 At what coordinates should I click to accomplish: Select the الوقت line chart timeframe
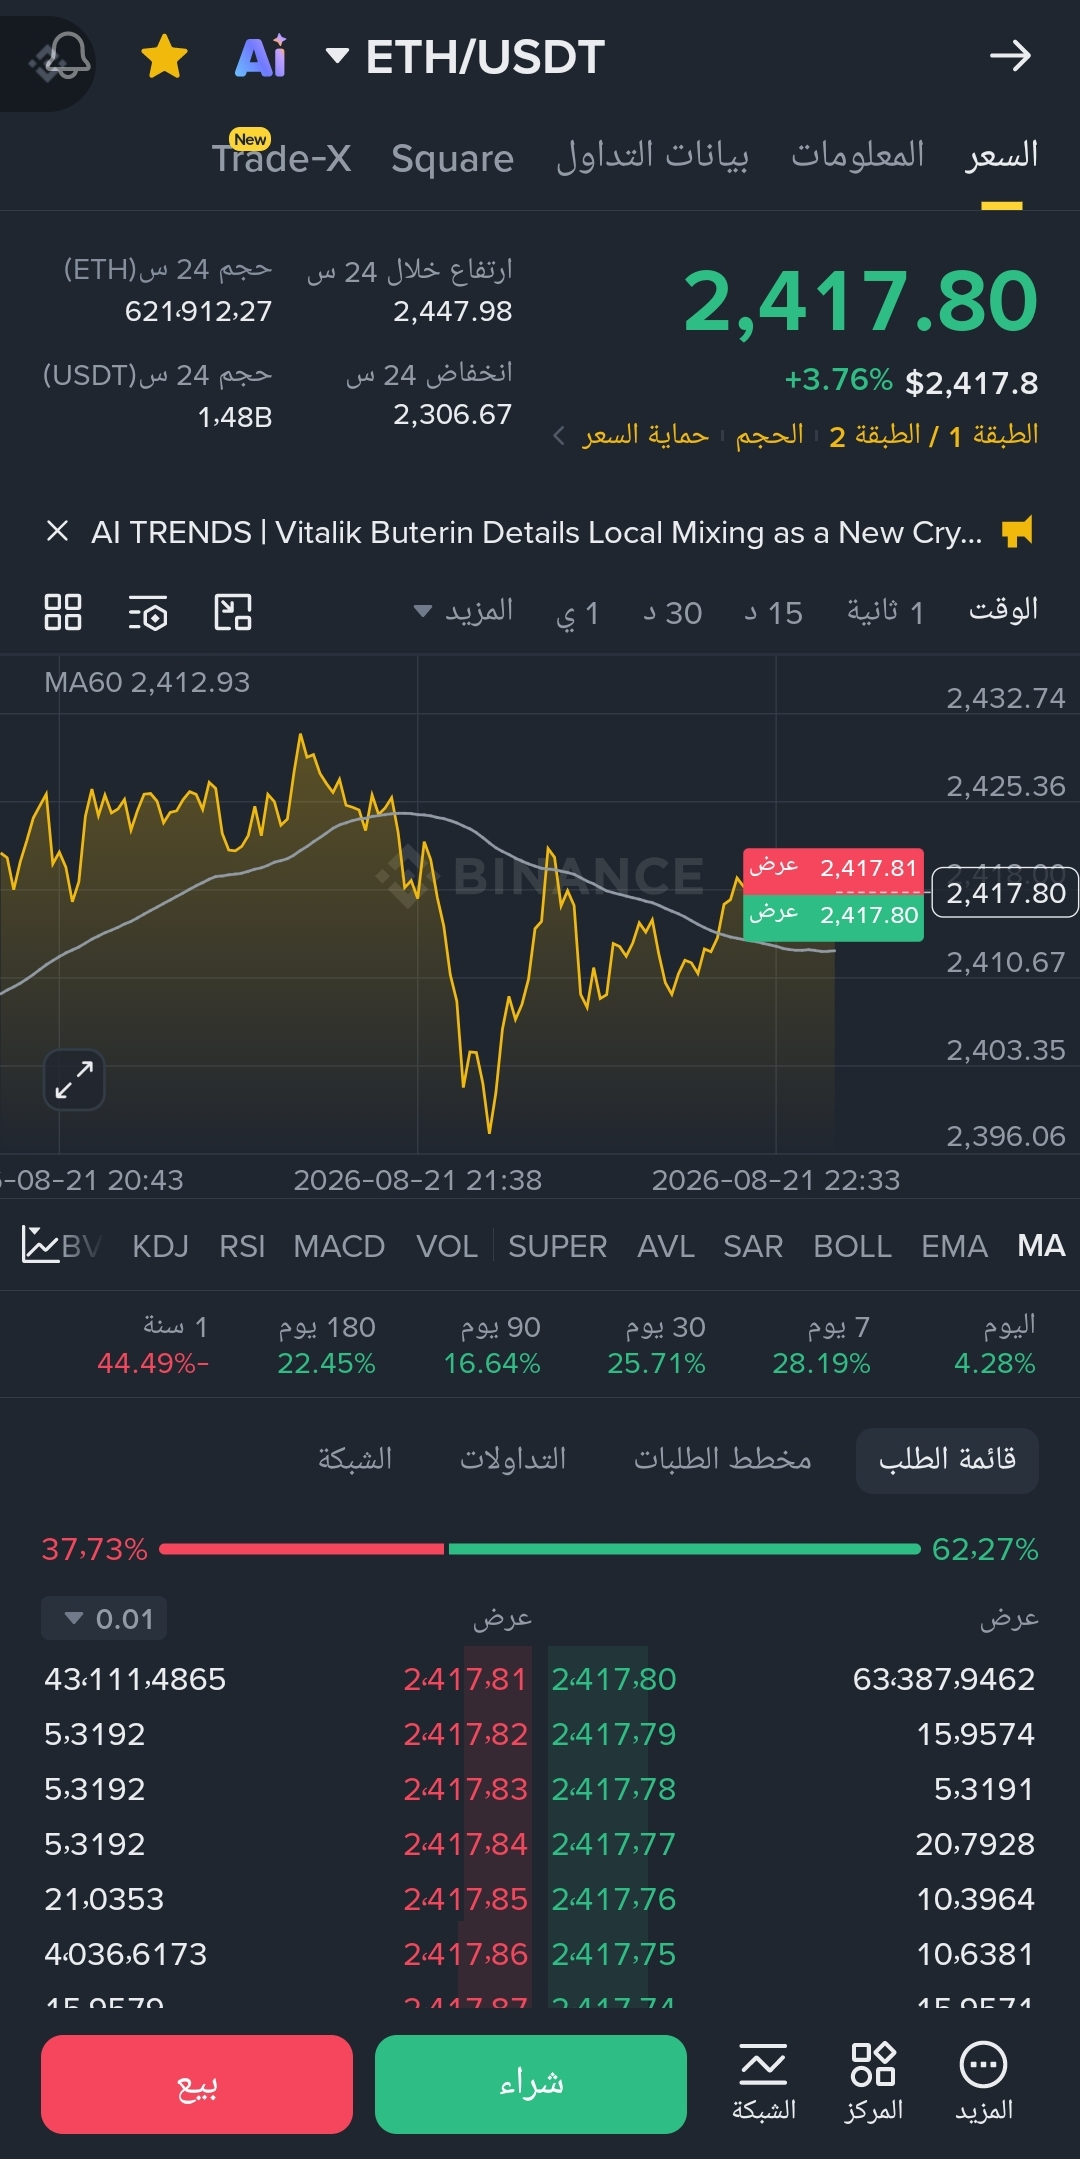point(1004,610)
